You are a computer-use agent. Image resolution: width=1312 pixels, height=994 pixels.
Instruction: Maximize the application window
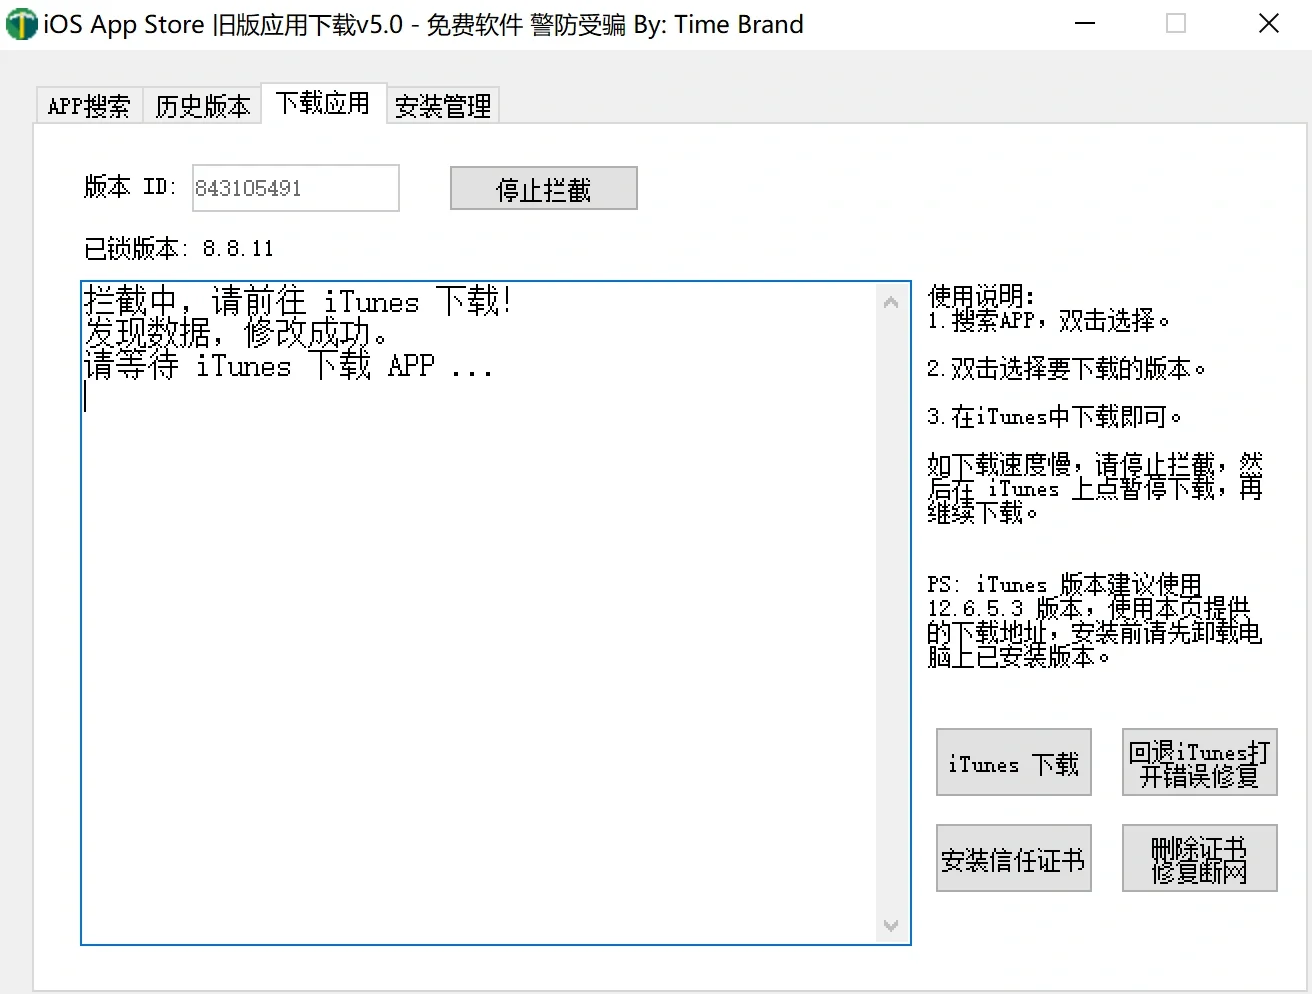pos(1176,23)
